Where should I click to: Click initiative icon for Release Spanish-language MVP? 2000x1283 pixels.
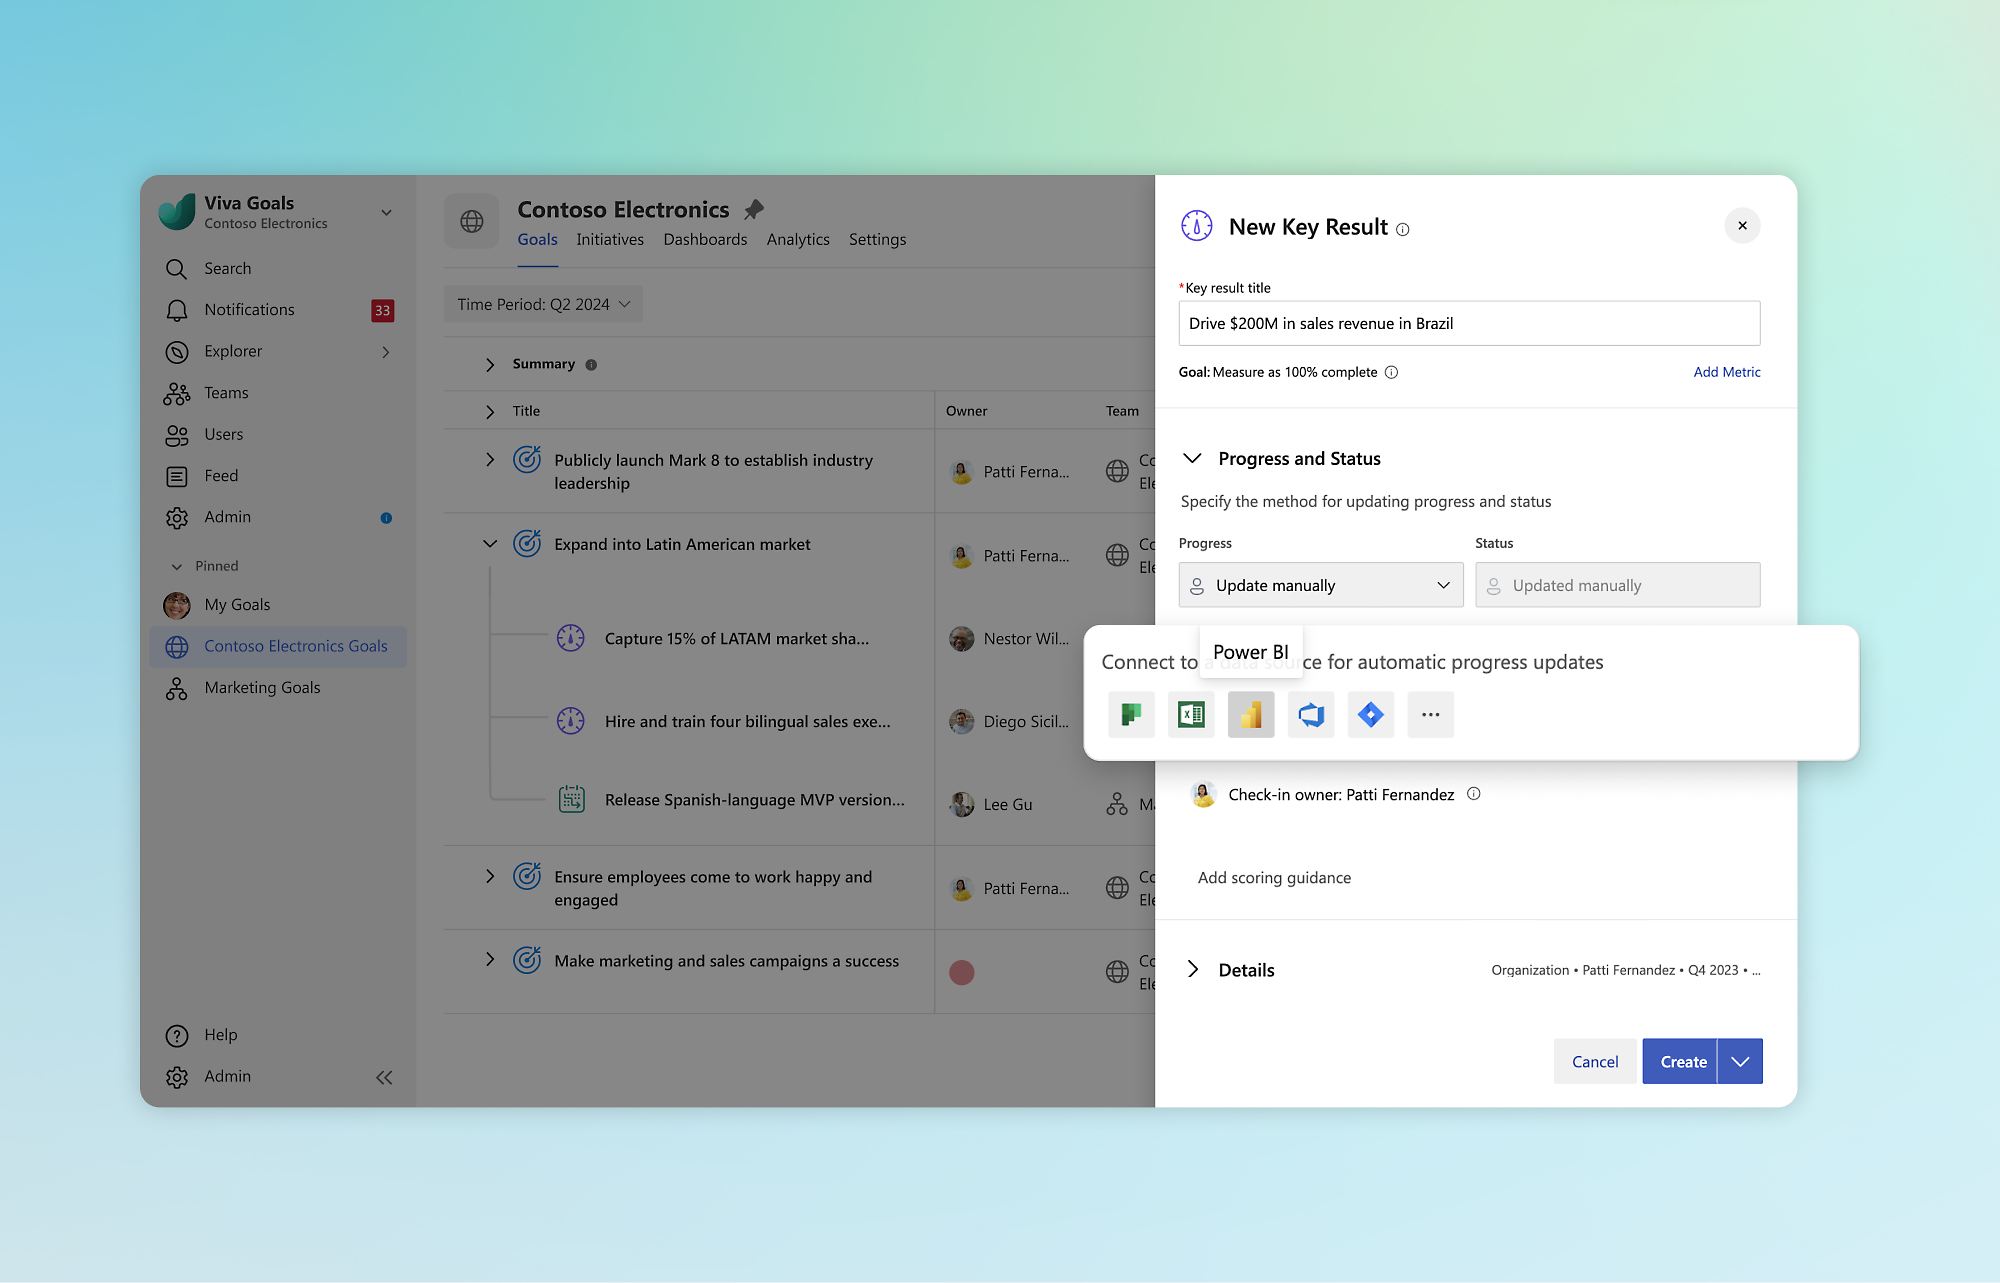coord(571,799)
